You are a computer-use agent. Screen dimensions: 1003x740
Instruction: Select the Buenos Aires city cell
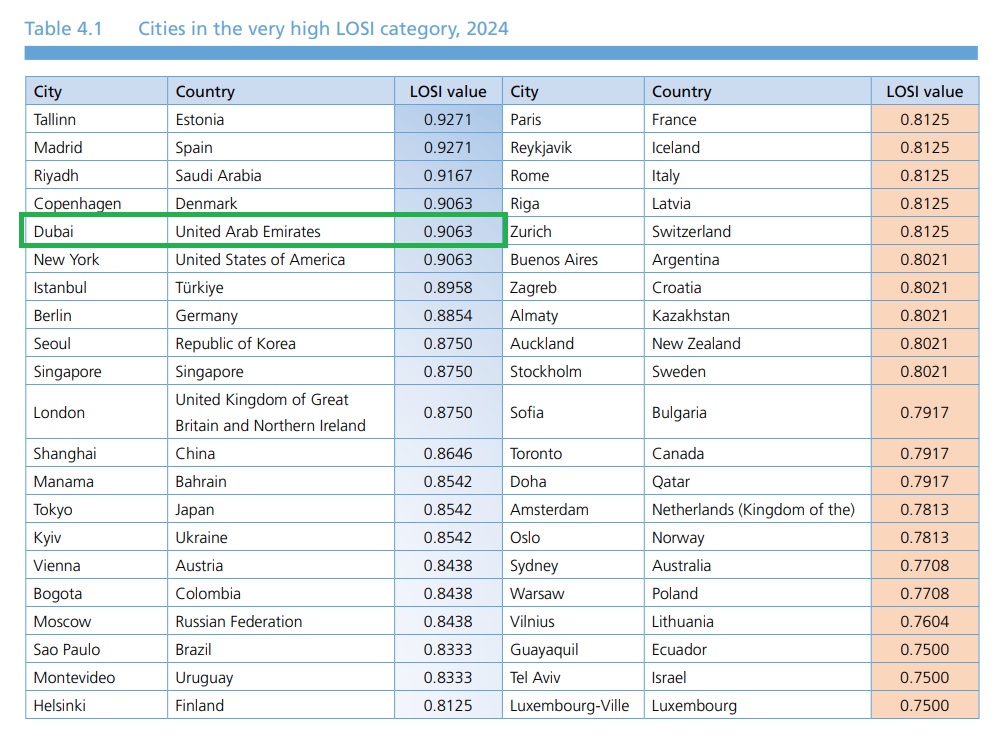click(554, 259)
